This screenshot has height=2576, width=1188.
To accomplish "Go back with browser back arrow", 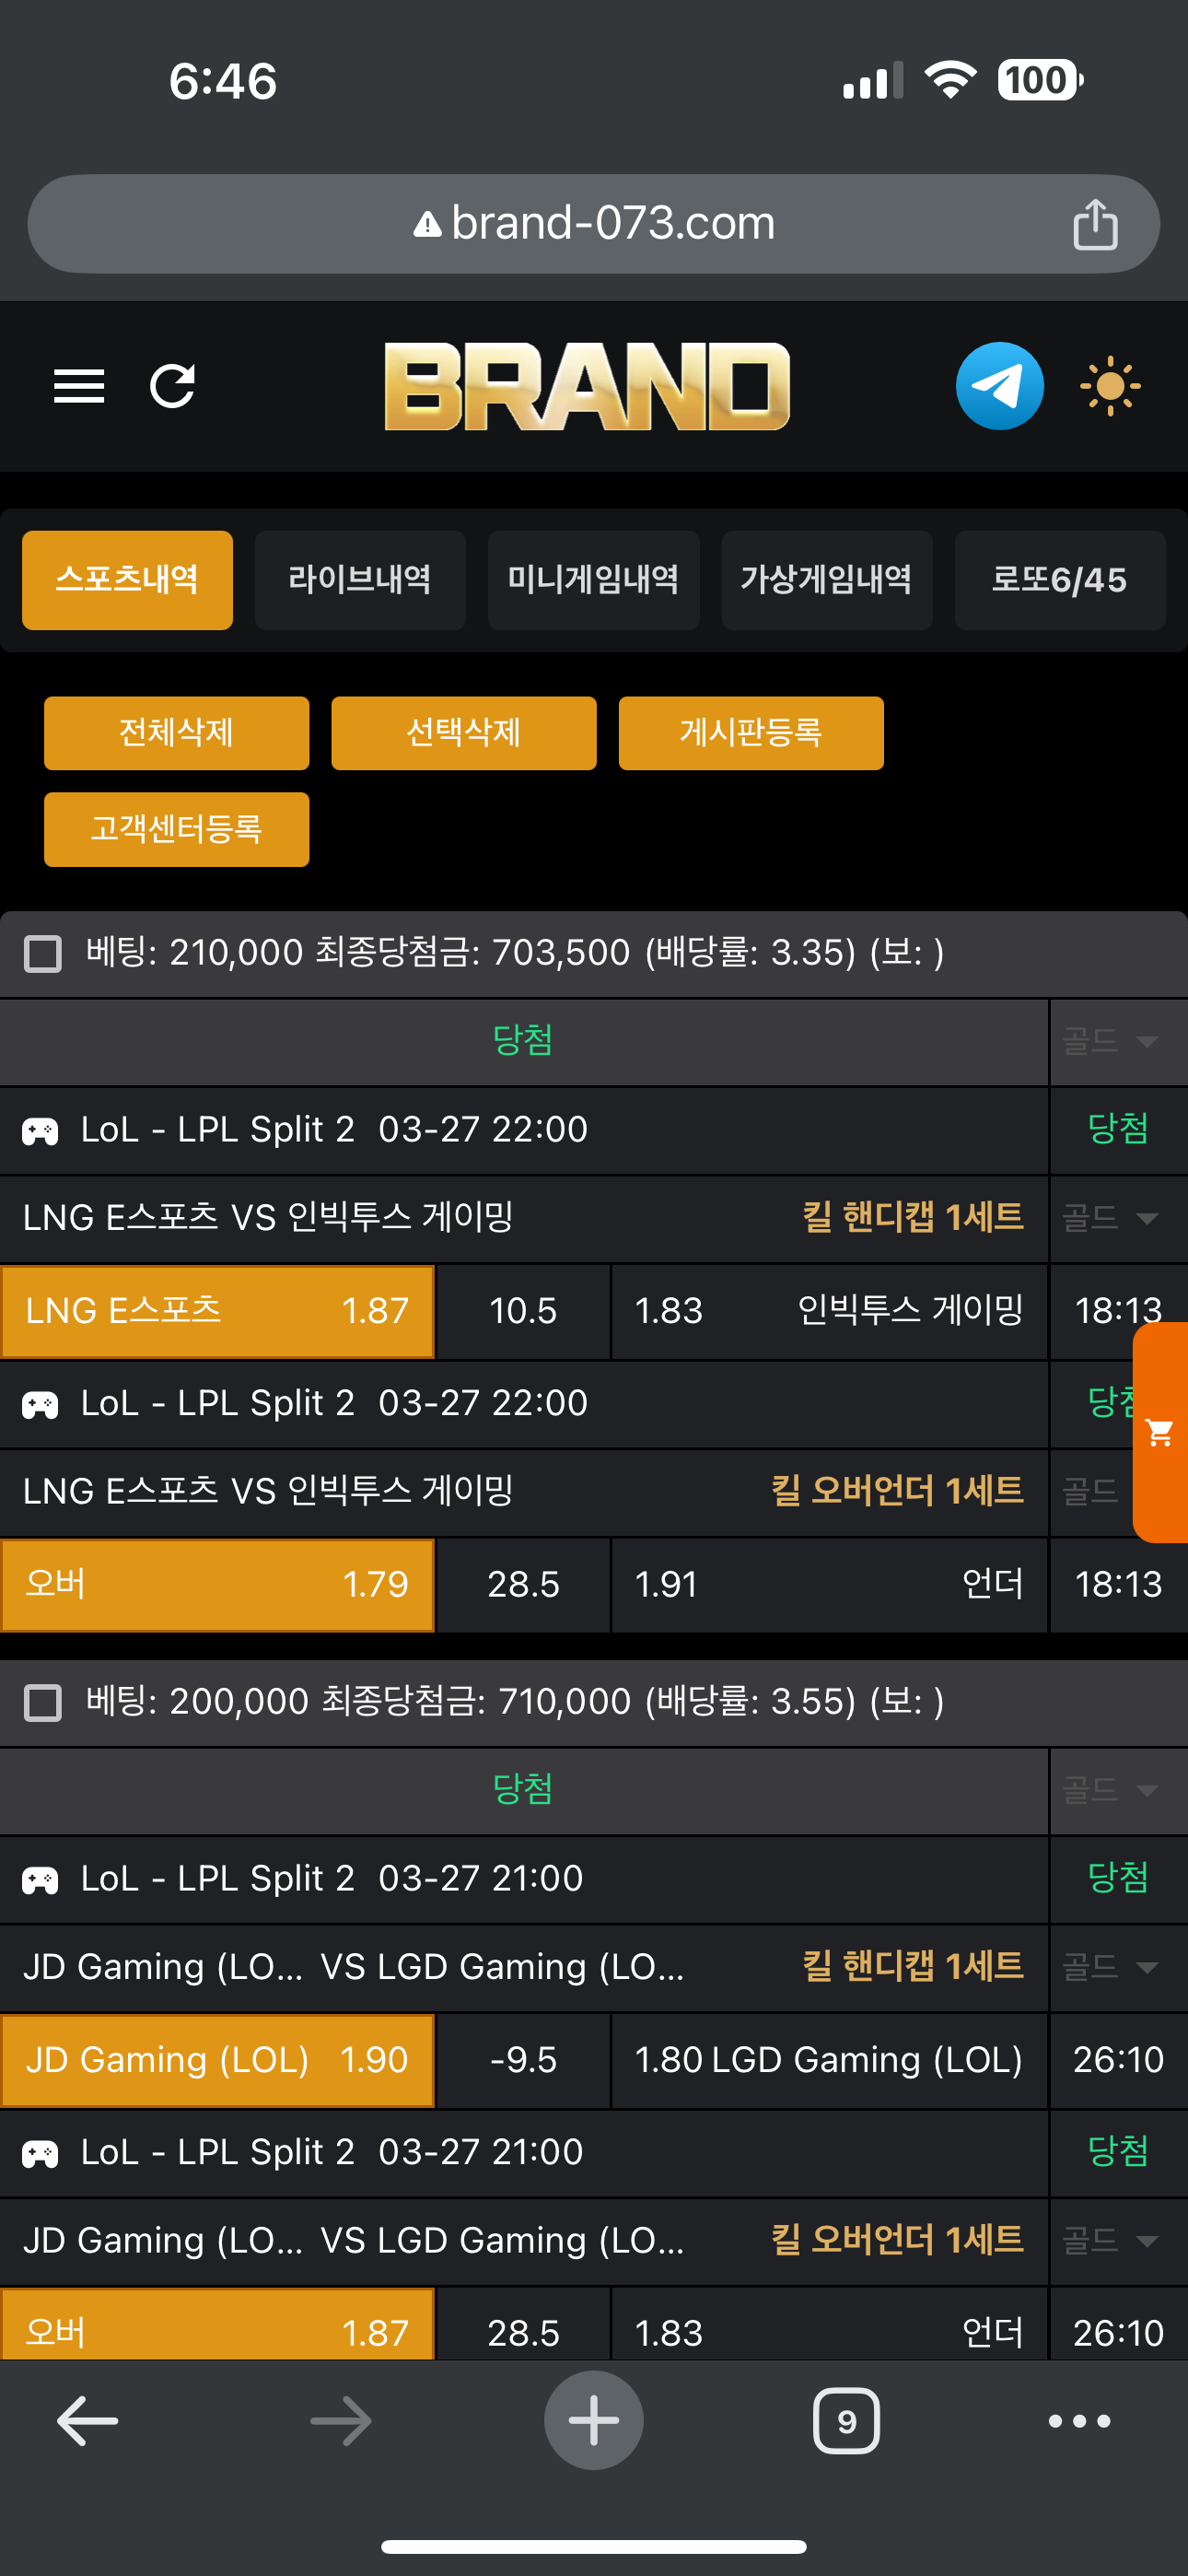I will click(x=88, y=2421).
